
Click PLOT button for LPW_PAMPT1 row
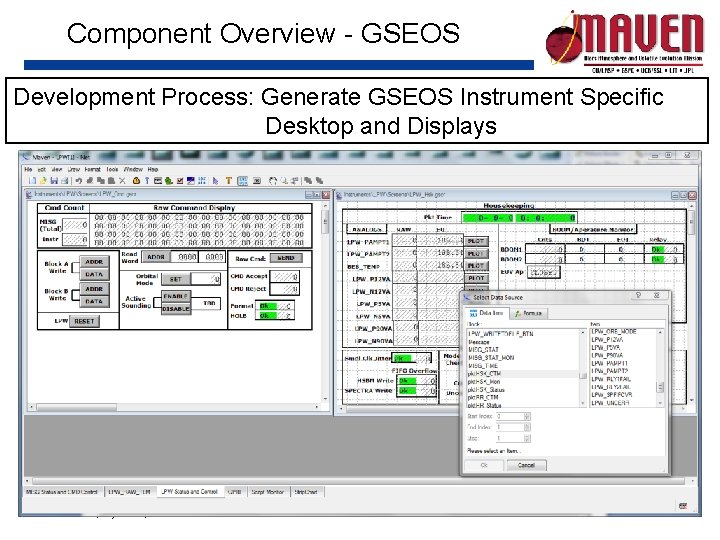[x=476, y=241]
